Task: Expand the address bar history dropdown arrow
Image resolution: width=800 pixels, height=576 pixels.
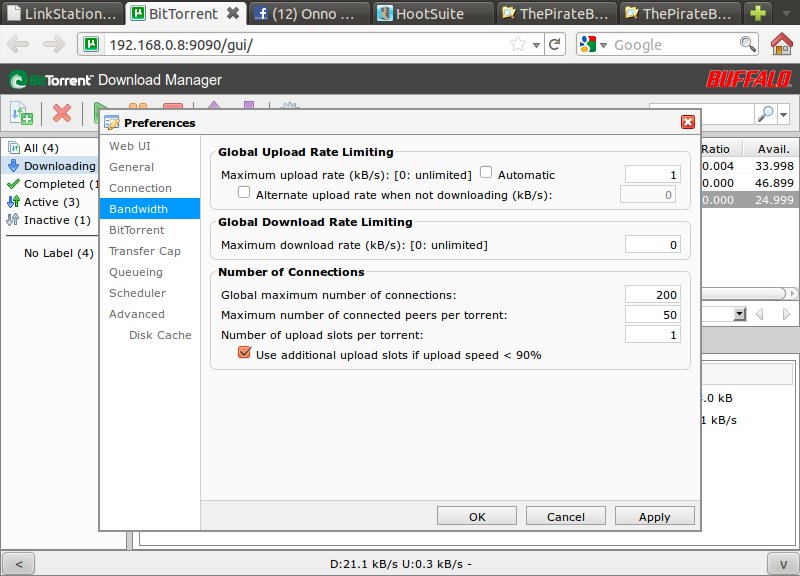Action: [x=538, y=45]
